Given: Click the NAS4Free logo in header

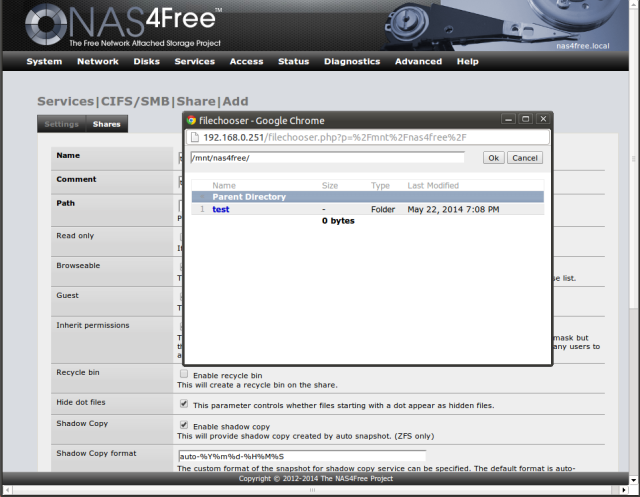Looking at the screenshot, I should pos(123,25).
